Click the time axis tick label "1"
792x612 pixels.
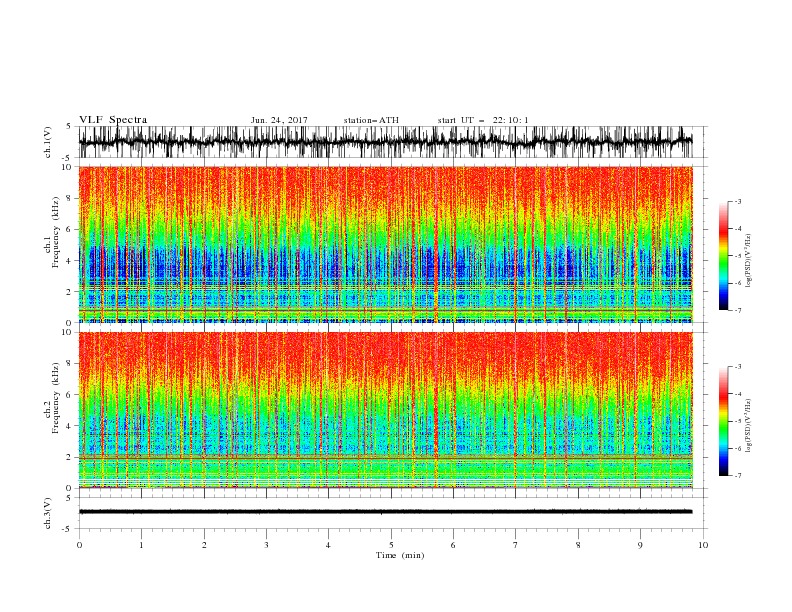[x=141, y=545]
